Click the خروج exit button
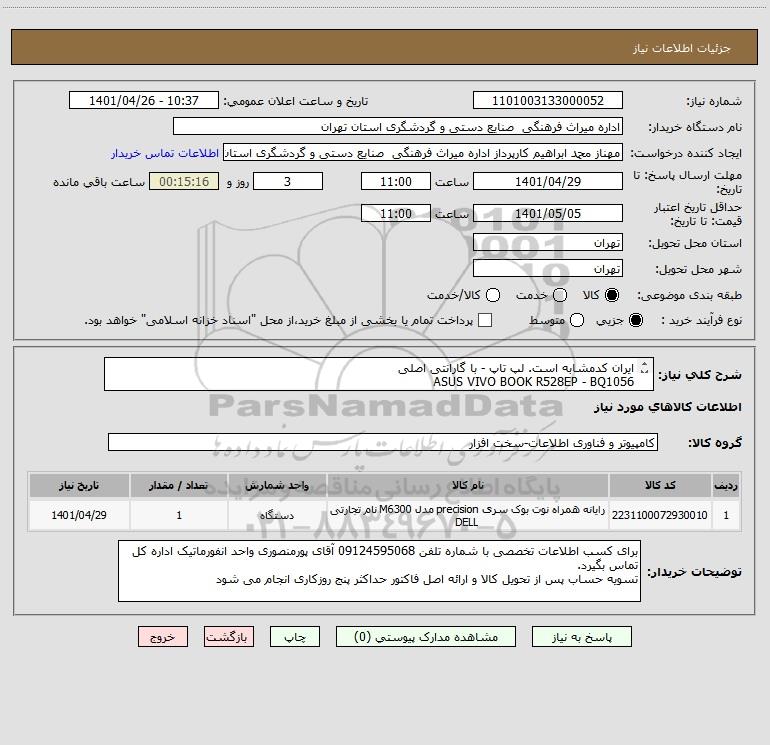The height and width of the screenshot is (745, 770). [x=163, y=636]
